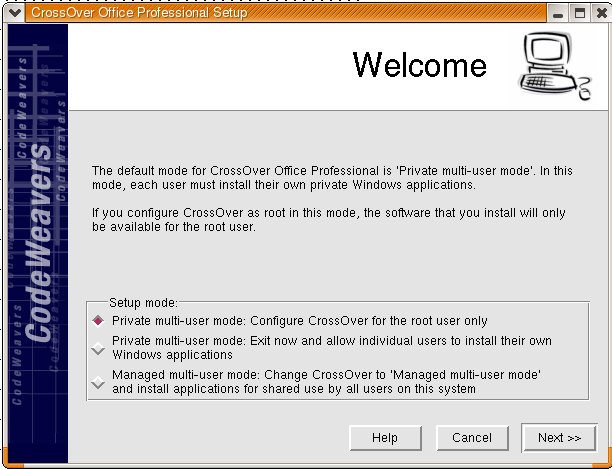Click the Welcome heading text
The image size is (612, 469).
click(419, 65)
